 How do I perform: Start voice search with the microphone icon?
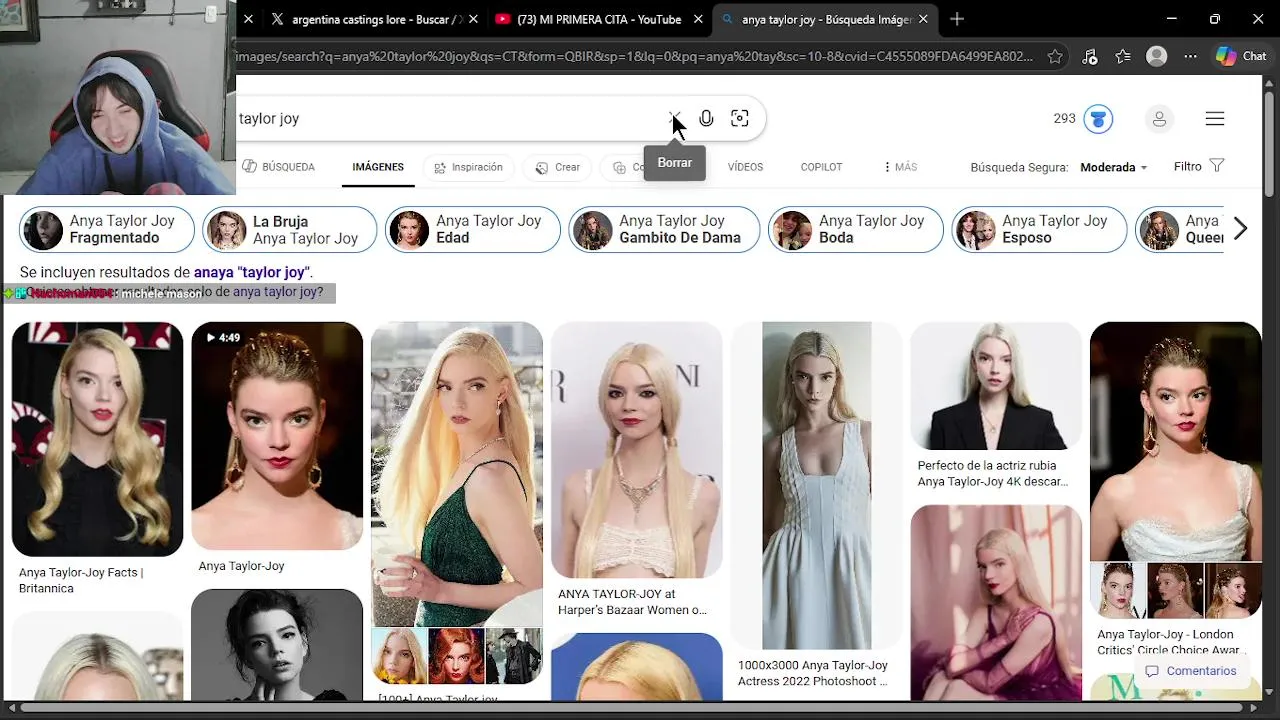point(706,118)
